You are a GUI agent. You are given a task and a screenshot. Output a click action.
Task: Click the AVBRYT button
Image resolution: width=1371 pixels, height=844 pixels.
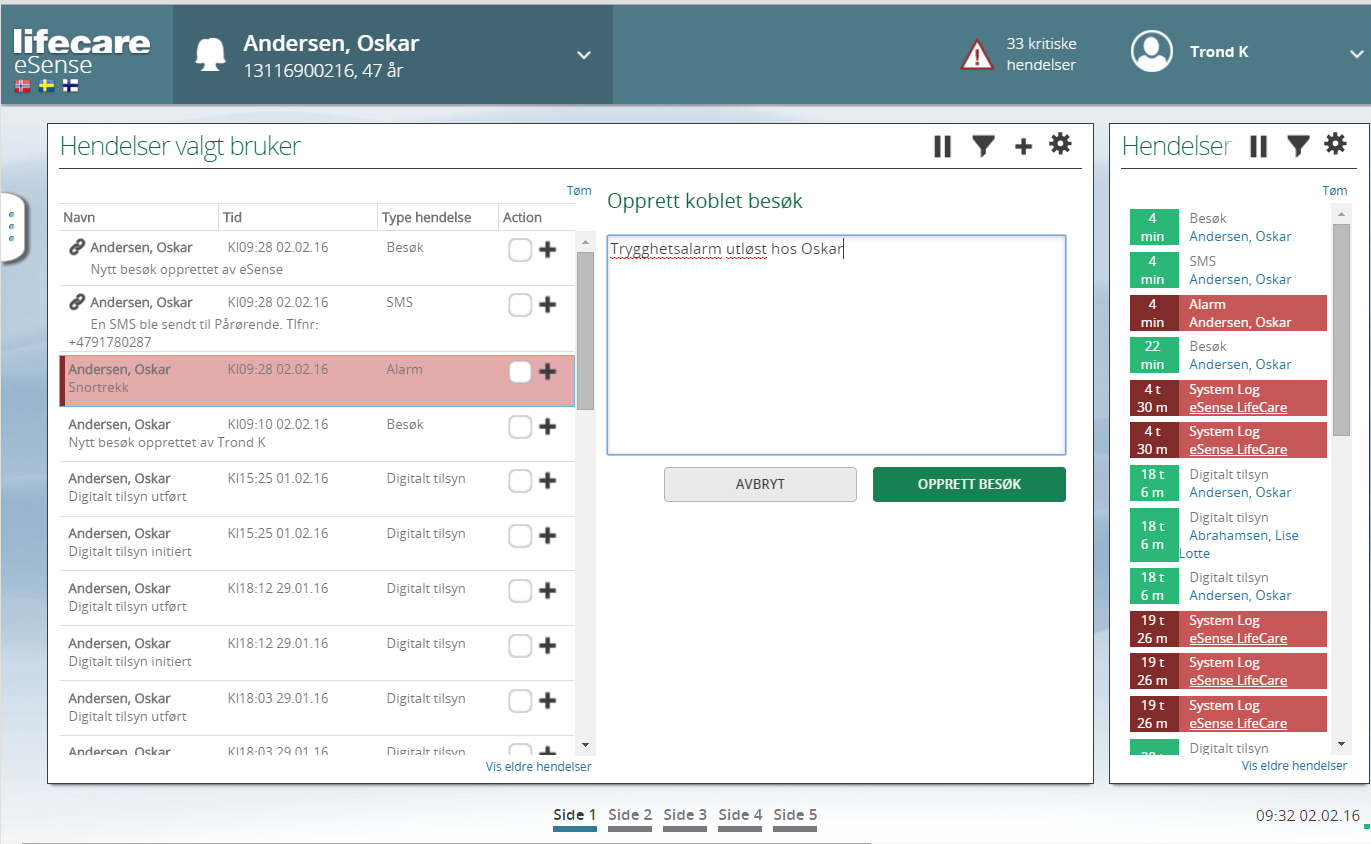(x=760, y=484)
